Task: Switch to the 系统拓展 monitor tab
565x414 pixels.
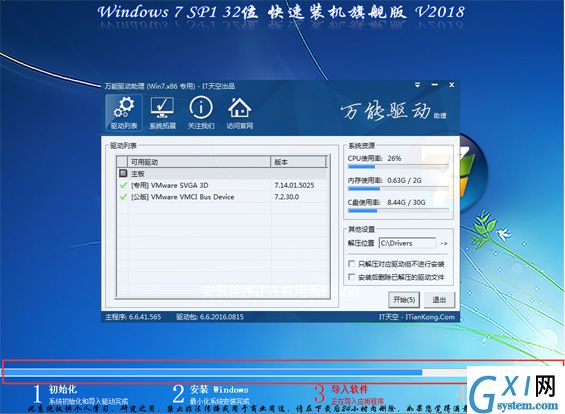Action: (x=162, y=112)
